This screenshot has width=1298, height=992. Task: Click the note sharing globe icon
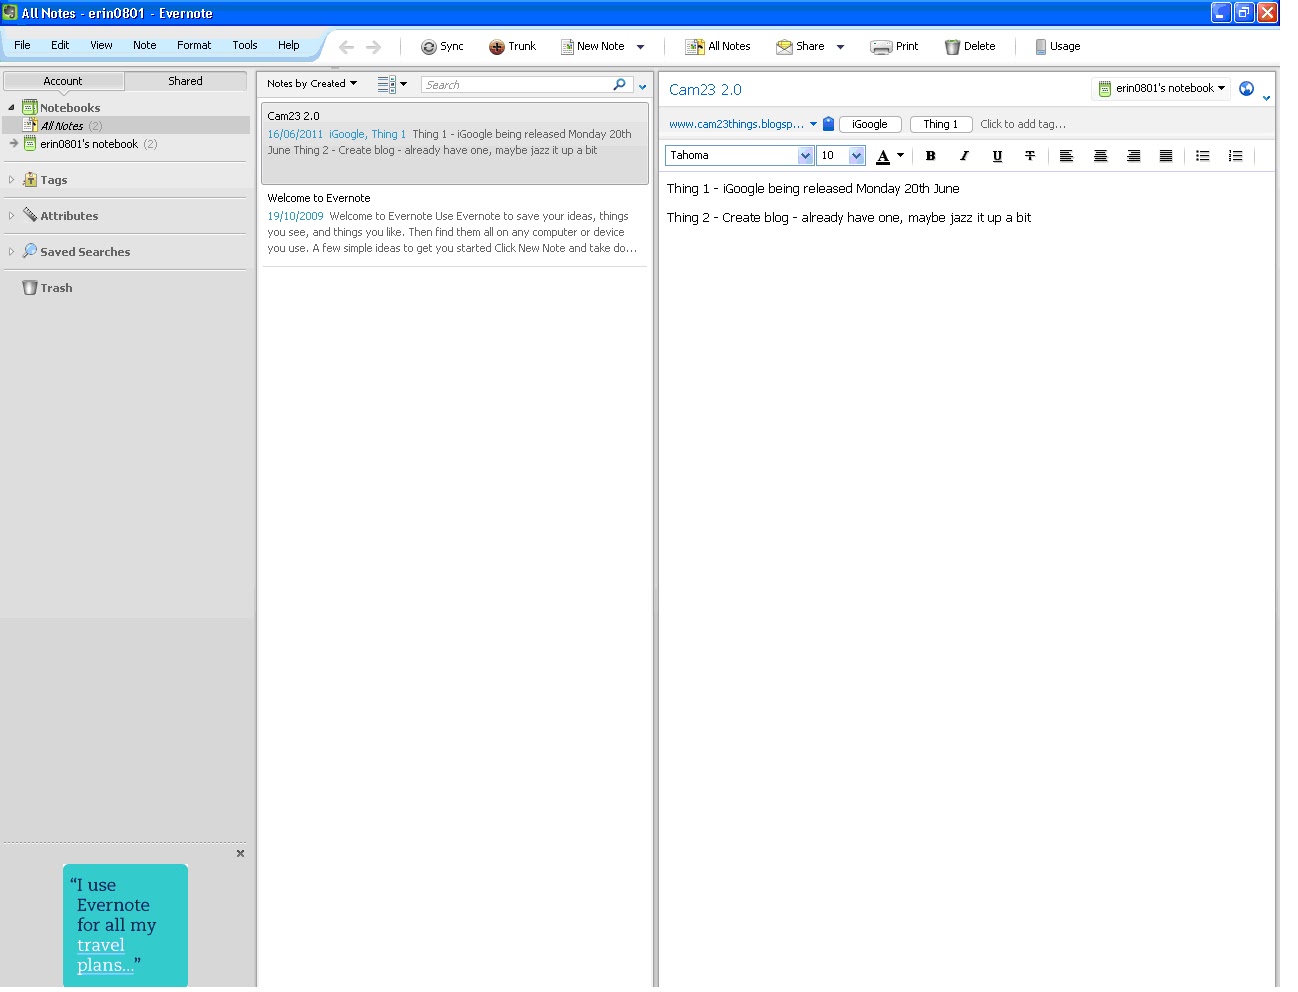(x=1246, y=88)
